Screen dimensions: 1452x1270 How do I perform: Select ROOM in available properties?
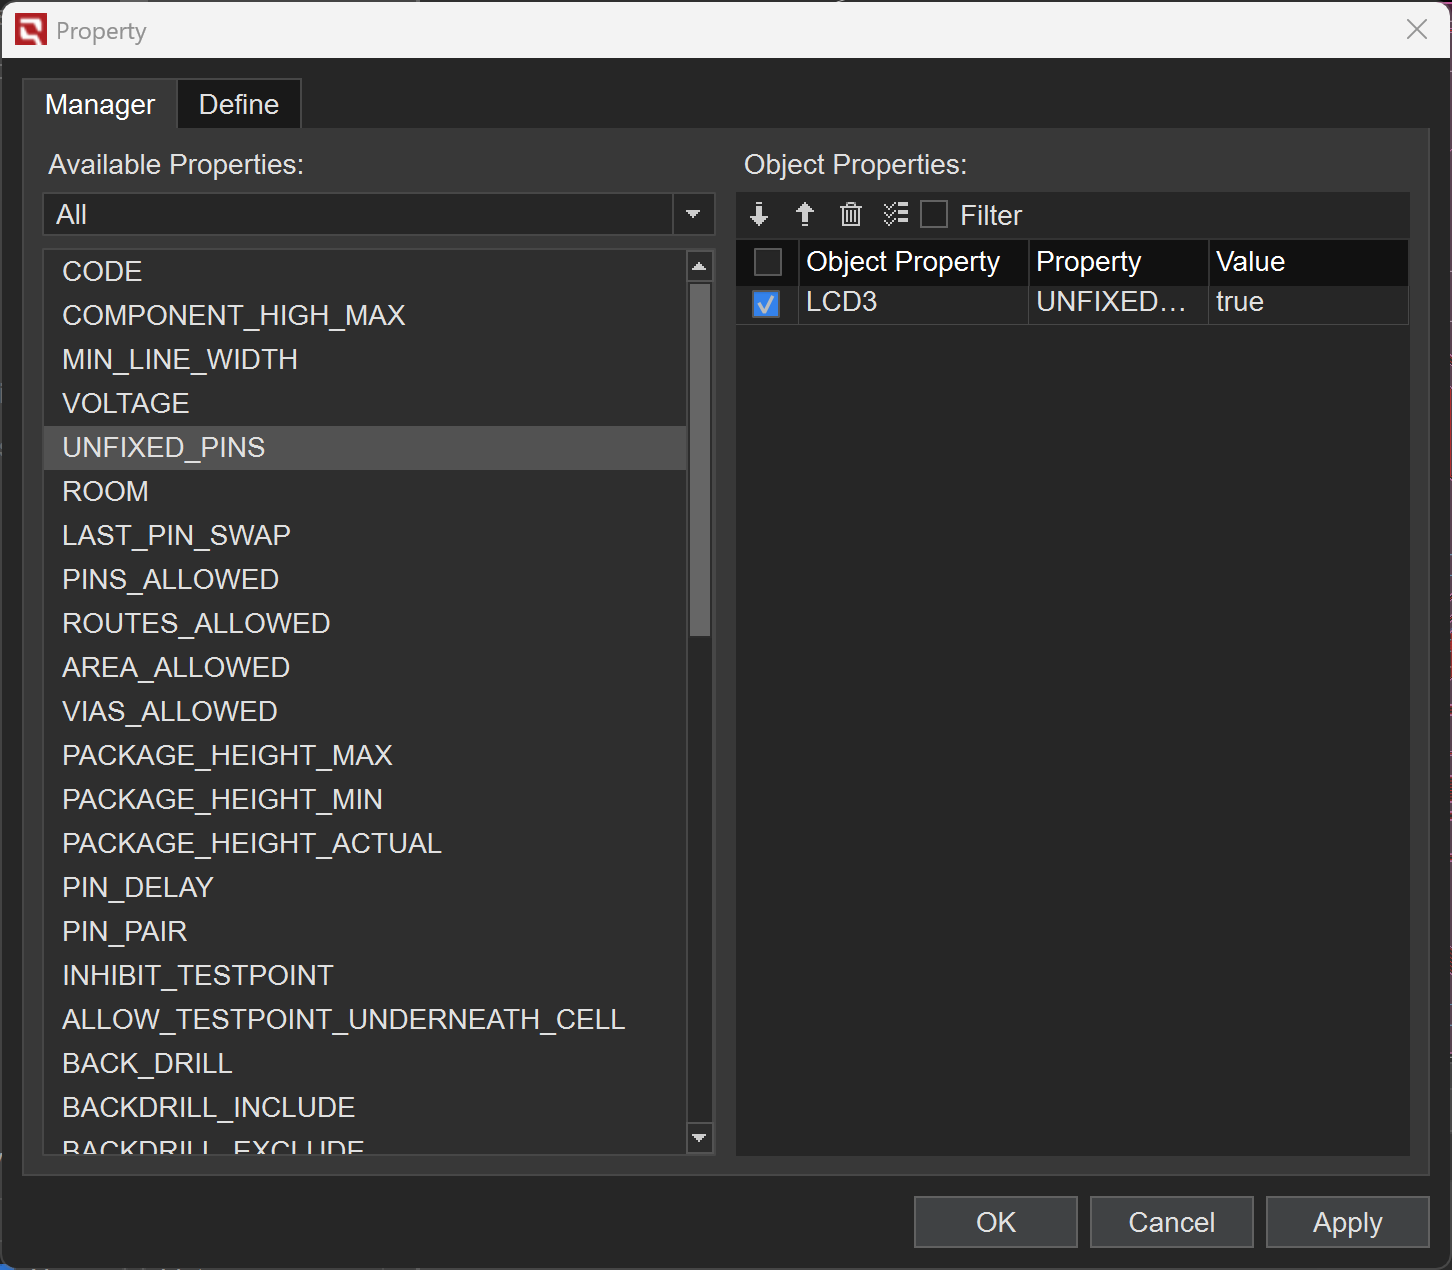[105, 491]
